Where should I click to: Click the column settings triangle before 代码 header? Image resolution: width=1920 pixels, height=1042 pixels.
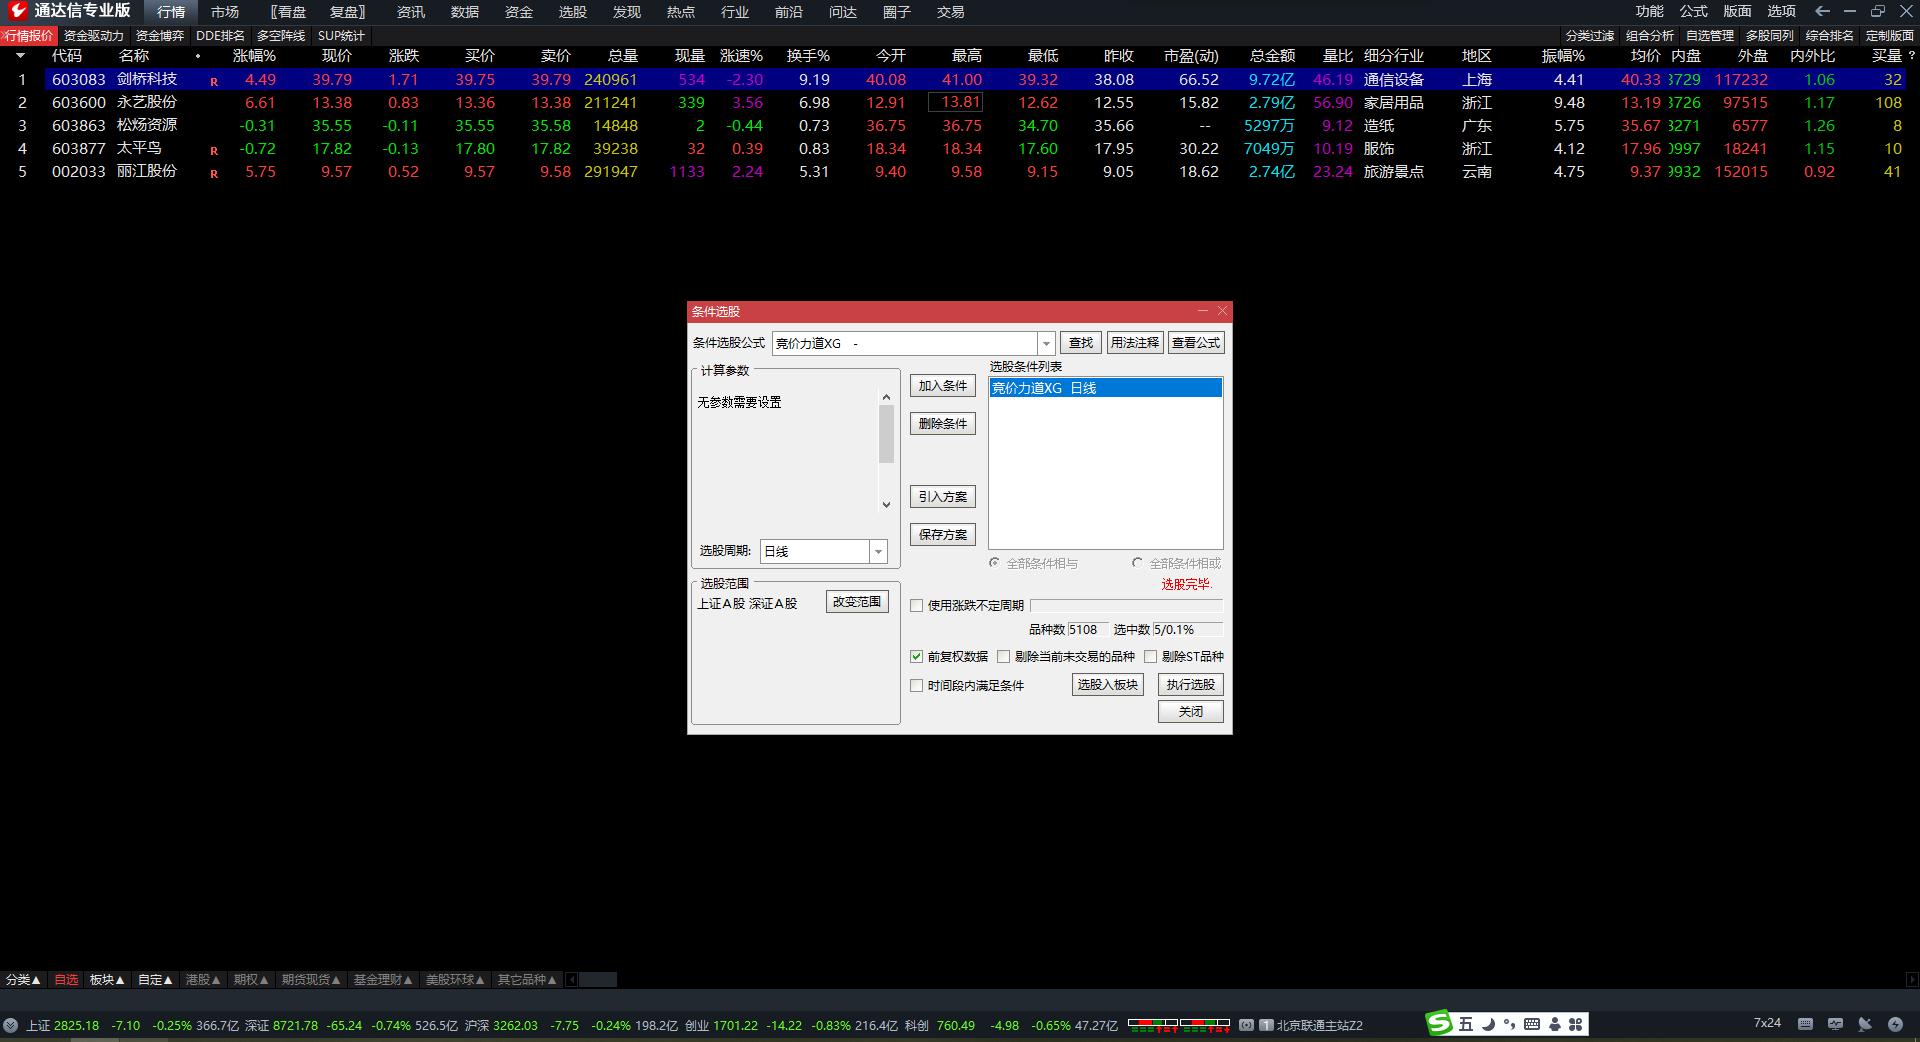20,56
